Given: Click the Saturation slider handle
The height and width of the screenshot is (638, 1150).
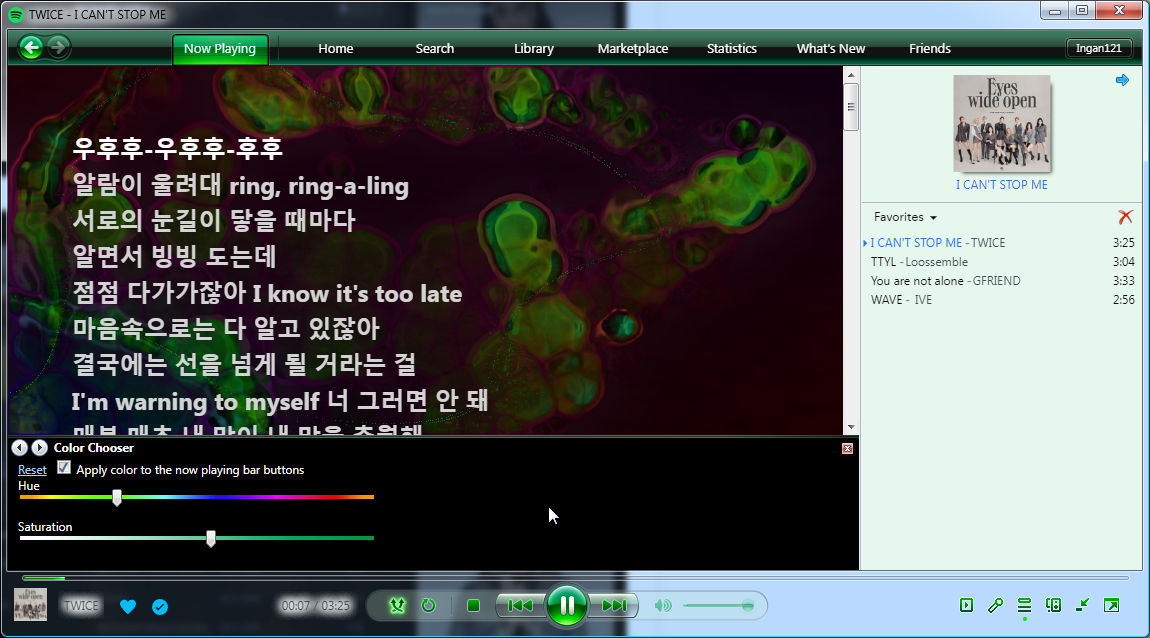Looking at the screenshot, I should click(x=211, y=539).
